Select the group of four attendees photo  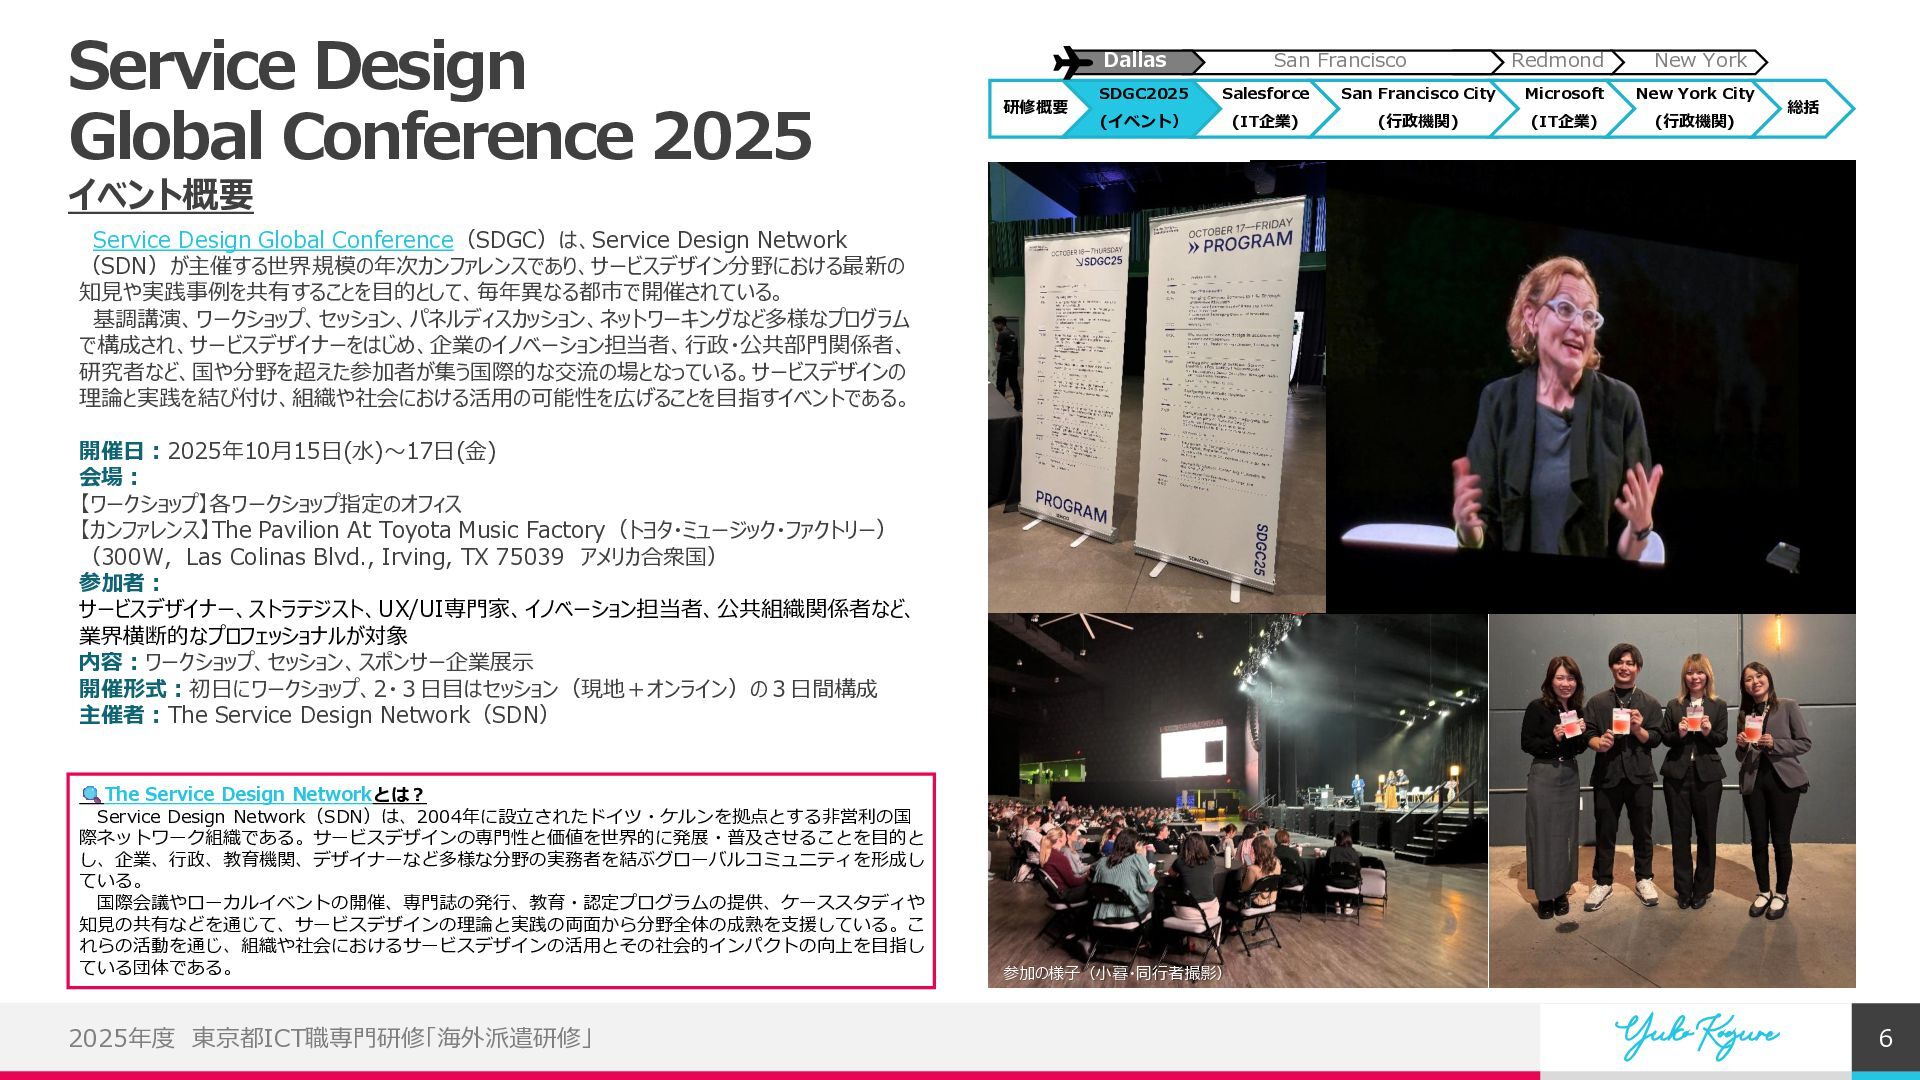[1672, 800]
